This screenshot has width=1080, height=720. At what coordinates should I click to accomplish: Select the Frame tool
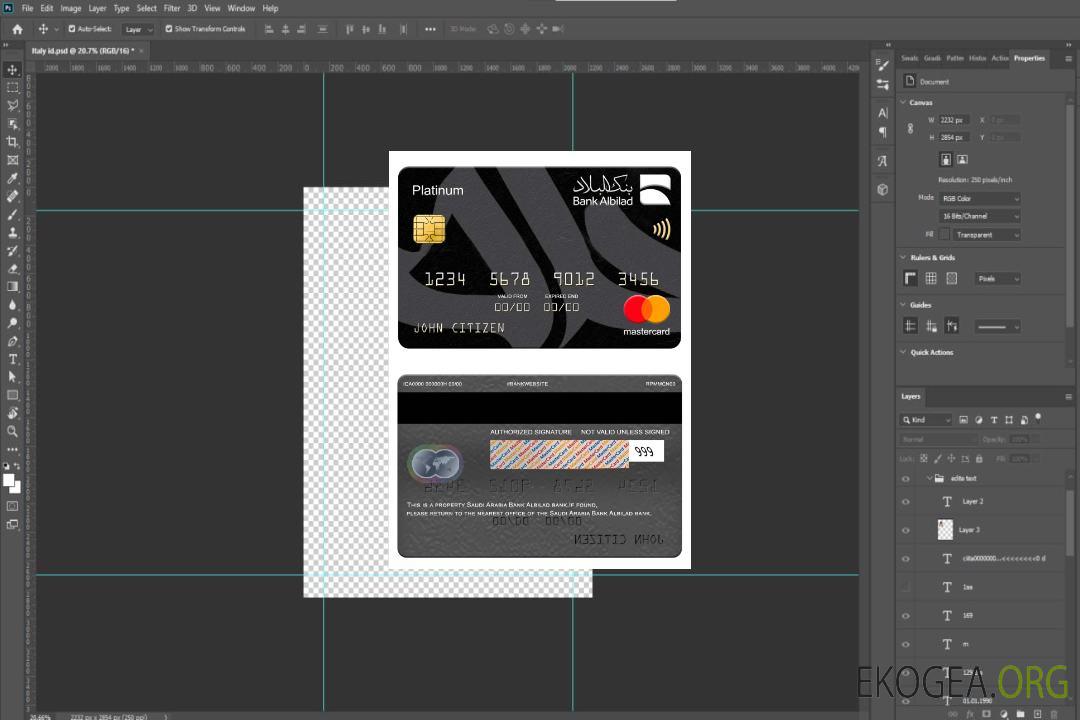click(x=12, y=160)
